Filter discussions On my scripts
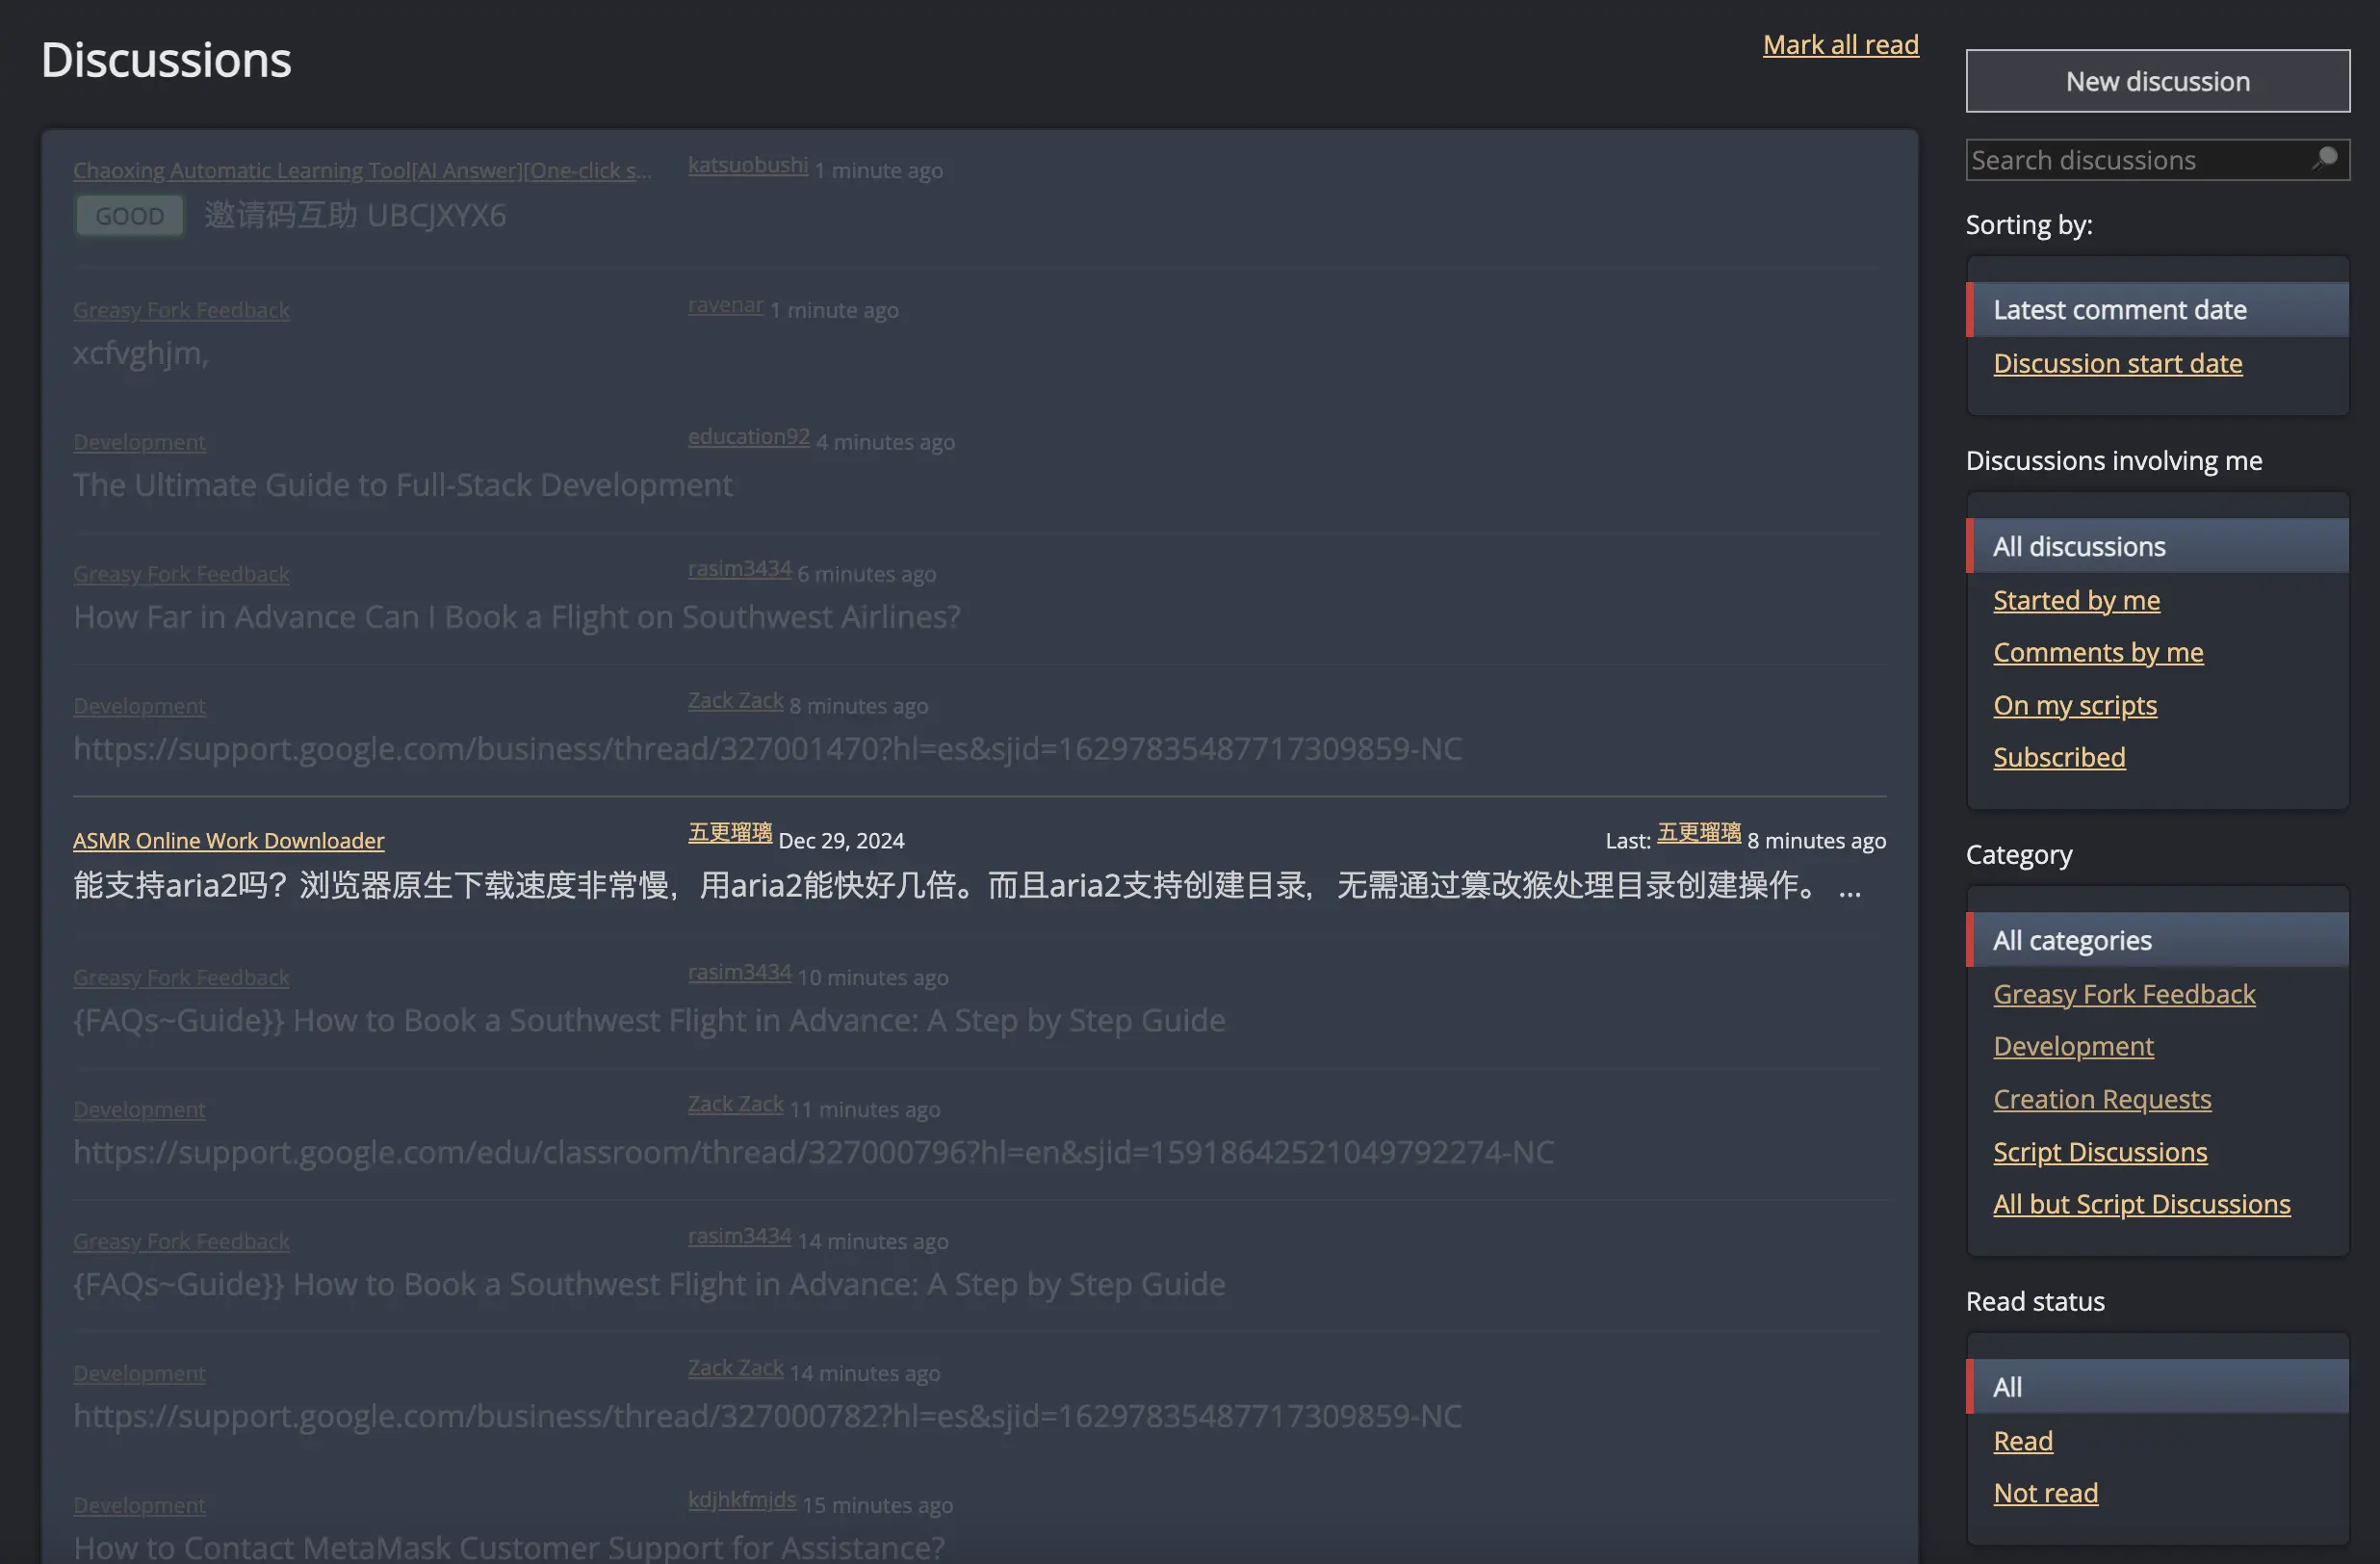The height and width of the screenshot is (1564, 2380). coord(2075,705)
